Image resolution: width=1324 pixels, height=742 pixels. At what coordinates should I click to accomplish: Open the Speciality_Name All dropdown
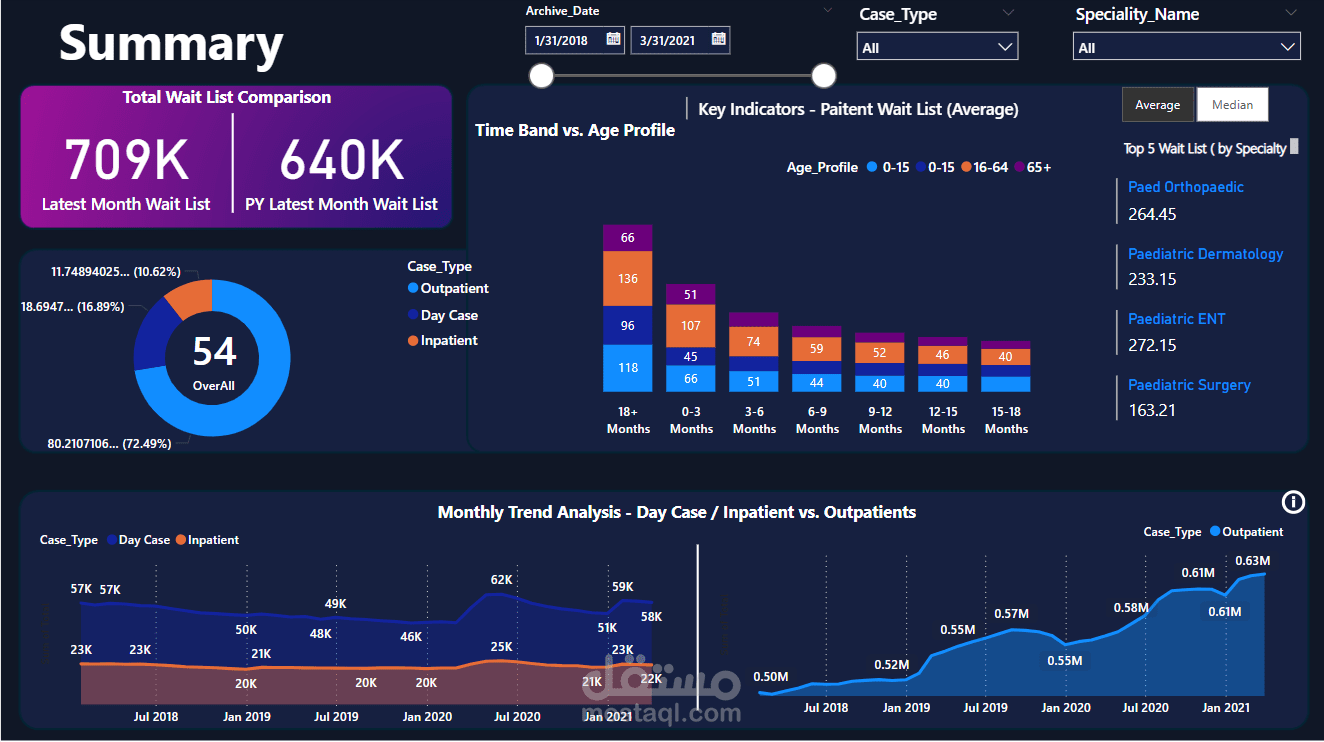(x=1187, y=47)
